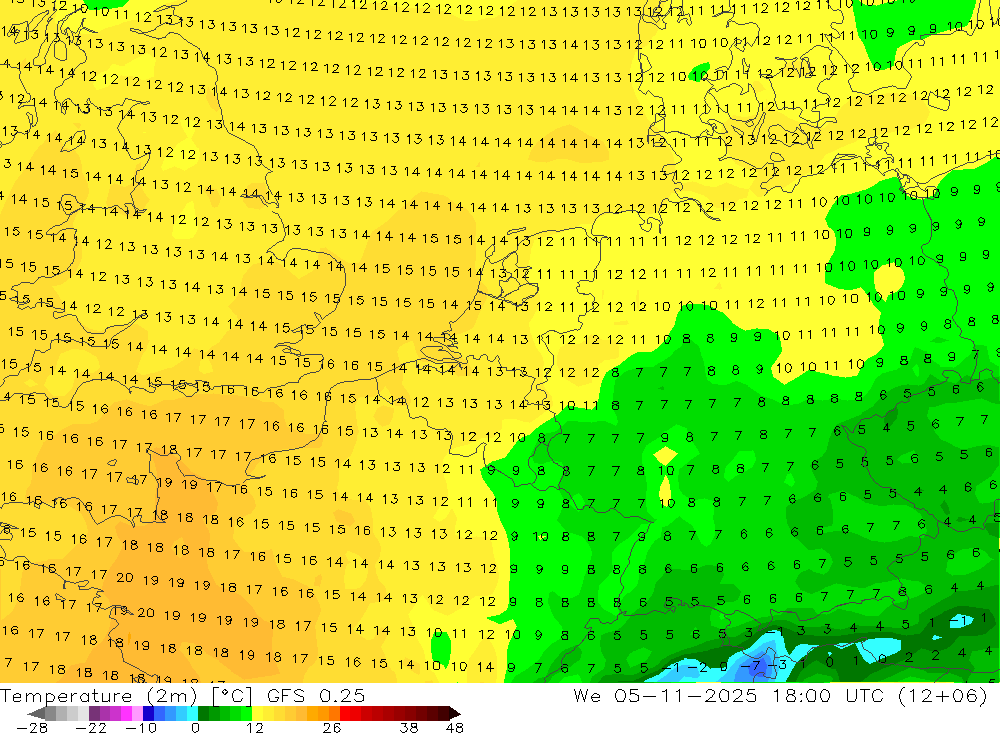The image size is (1000, 733).
Task: Click the "26" legend scale label
Action: 332,728
